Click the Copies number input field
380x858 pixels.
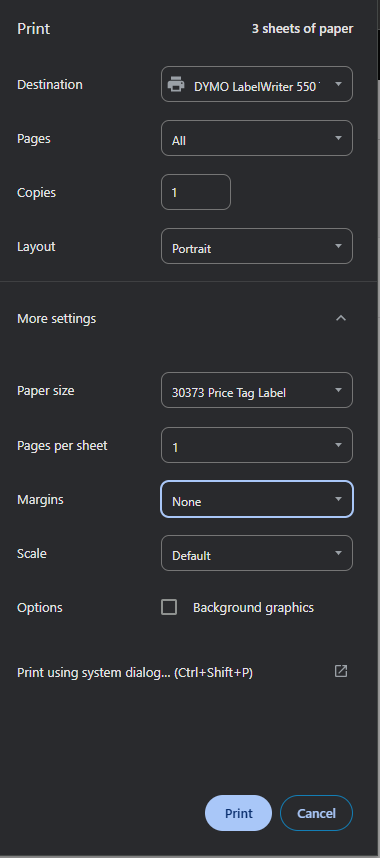(x=196, y=192)
